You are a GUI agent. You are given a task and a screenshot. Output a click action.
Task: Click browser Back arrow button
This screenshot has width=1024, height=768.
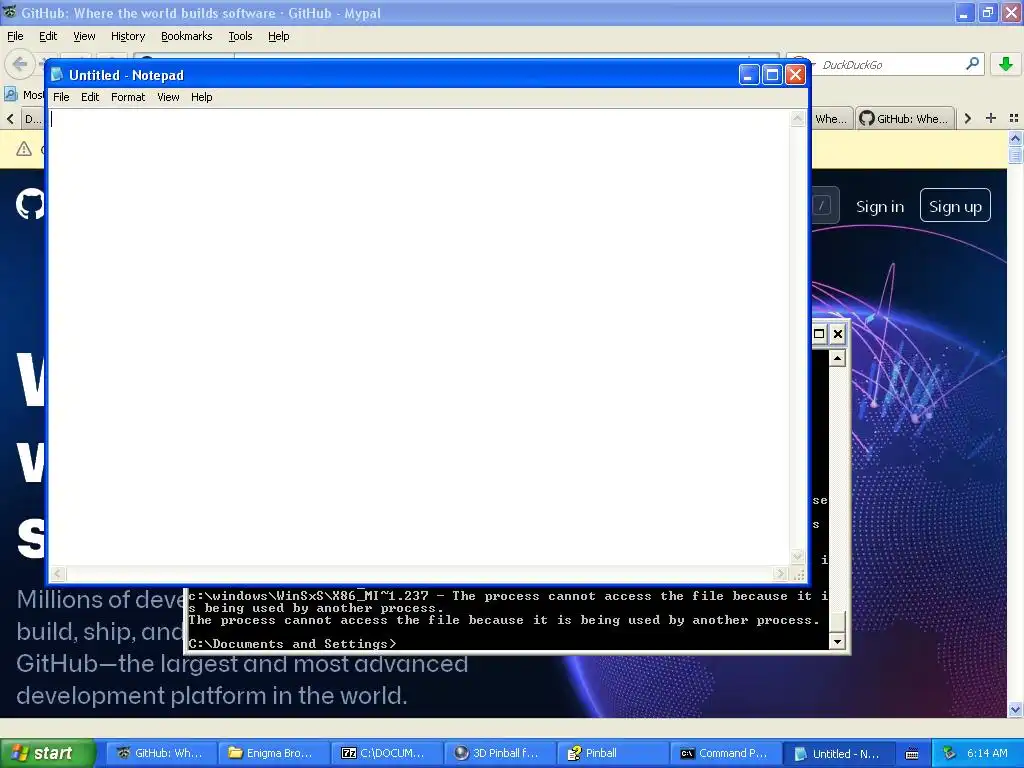(x=19, y=64)
